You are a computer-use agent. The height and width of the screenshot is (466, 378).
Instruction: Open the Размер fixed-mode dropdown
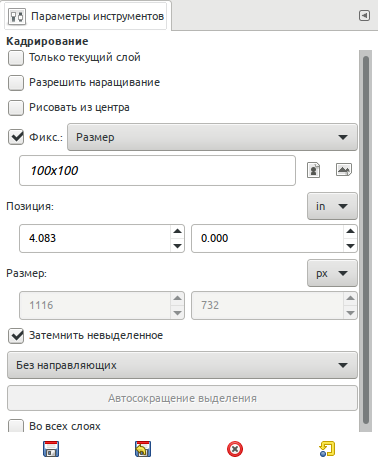pyautogui.click(x=212, y=137)
